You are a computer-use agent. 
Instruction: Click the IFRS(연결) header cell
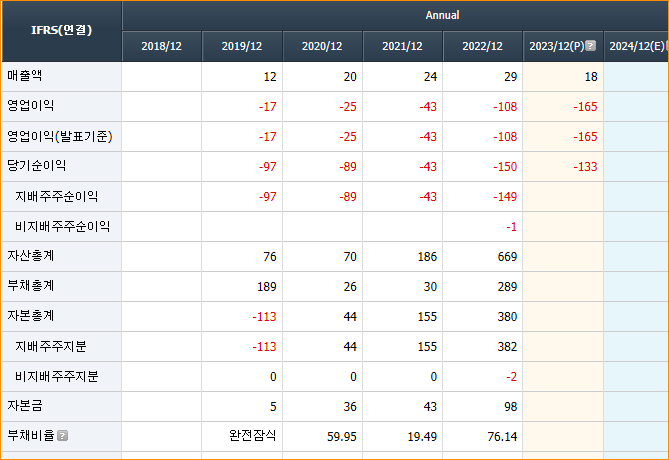[61, 31]
